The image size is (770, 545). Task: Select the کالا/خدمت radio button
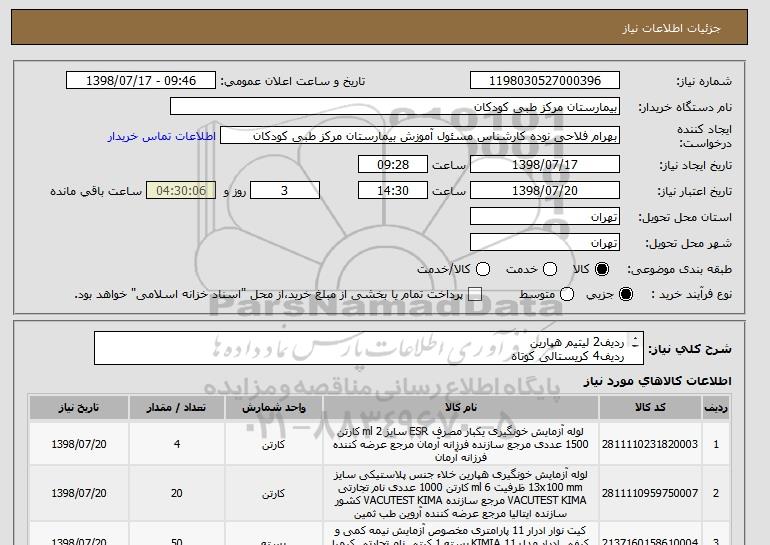[483, 269]
